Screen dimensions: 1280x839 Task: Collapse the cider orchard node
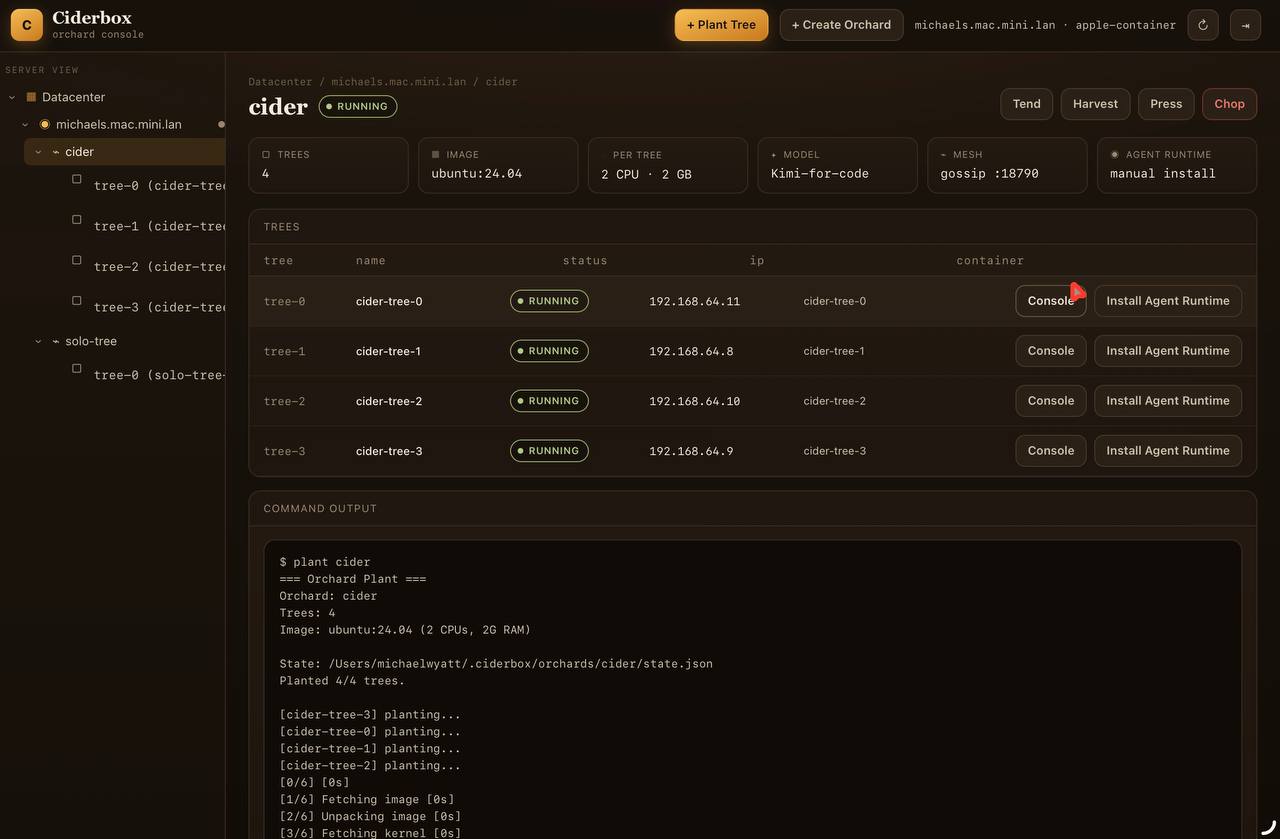tap(38, 152)
